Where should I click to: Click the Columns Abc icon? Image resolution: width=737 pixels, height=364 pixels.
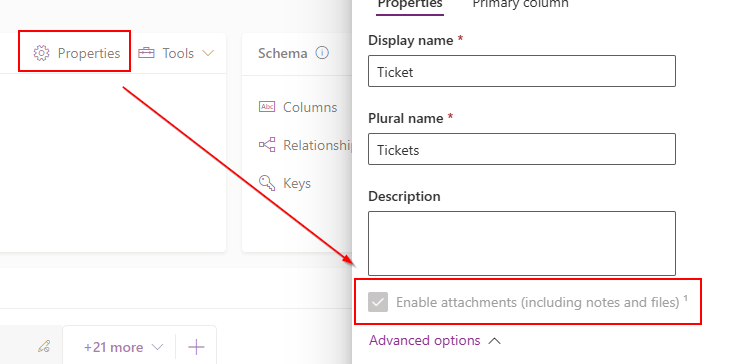[267, 107]
